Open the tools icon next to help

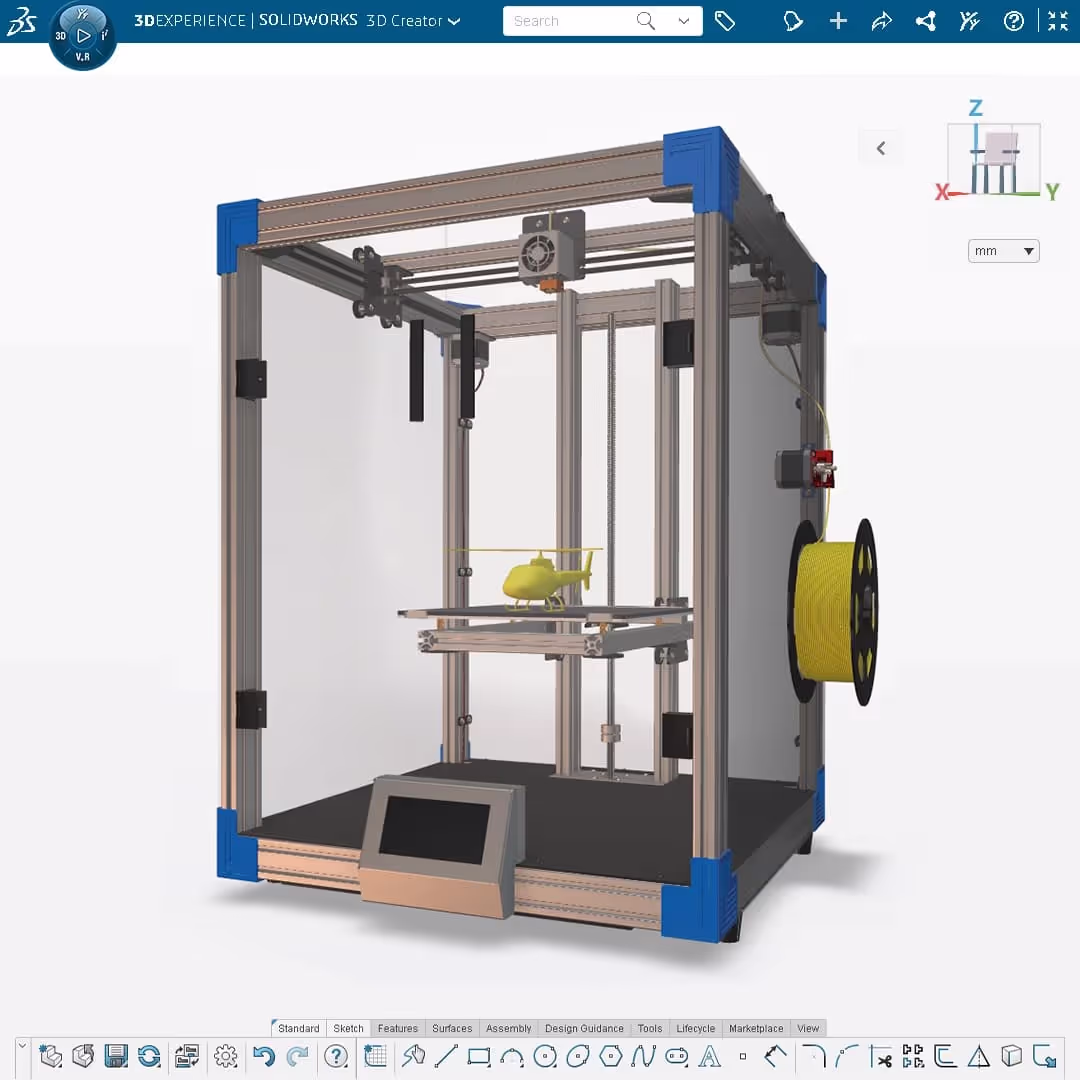pyautogui.click(x=969, y=21)
